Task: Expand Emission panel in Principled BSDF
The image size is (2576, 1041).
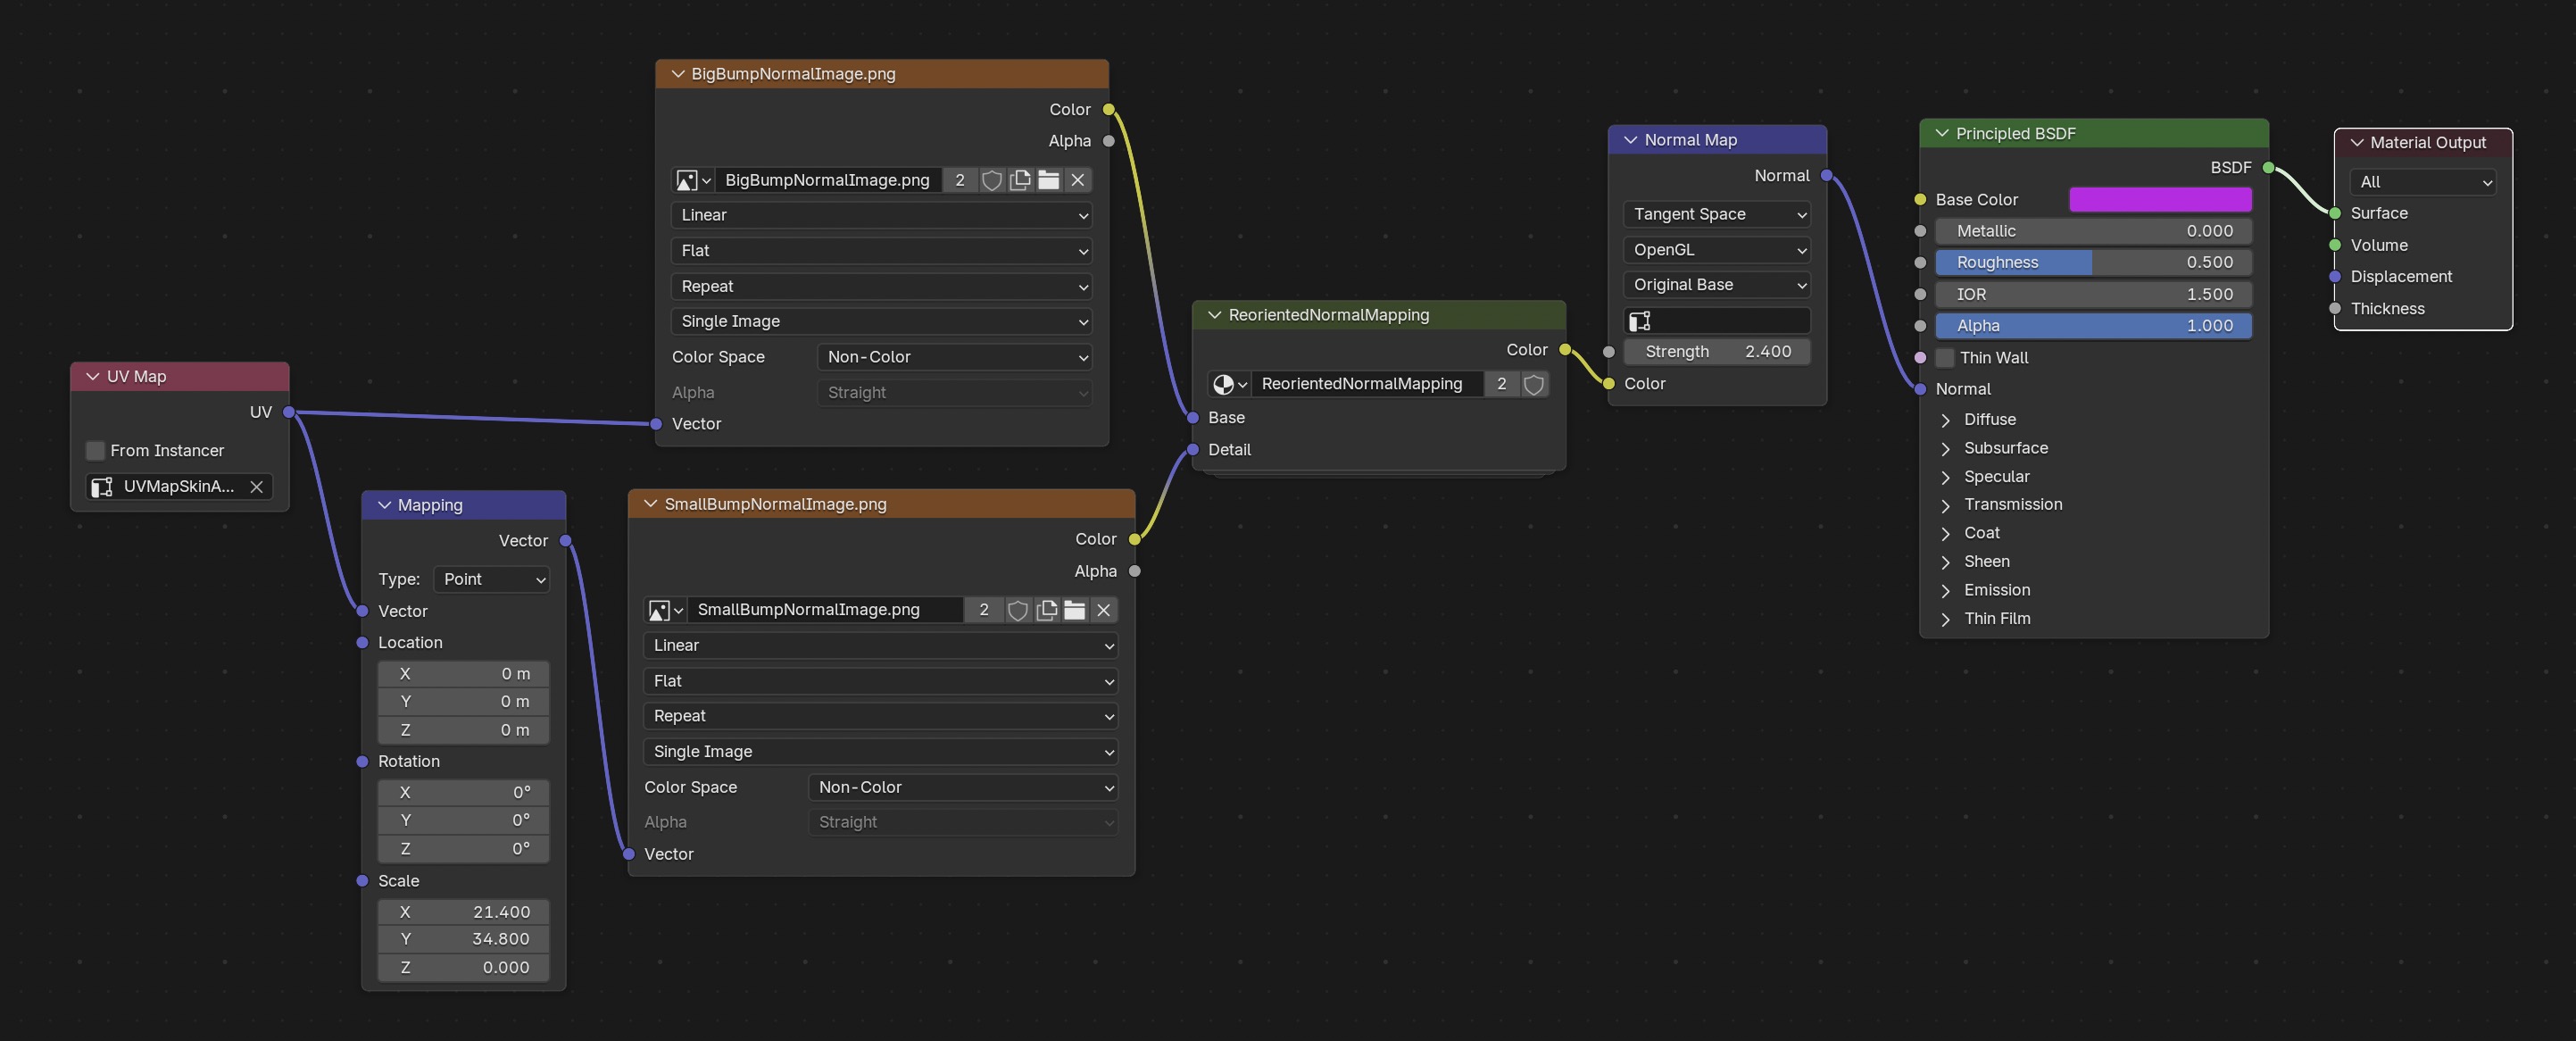Action: (x=1946, y=590)
